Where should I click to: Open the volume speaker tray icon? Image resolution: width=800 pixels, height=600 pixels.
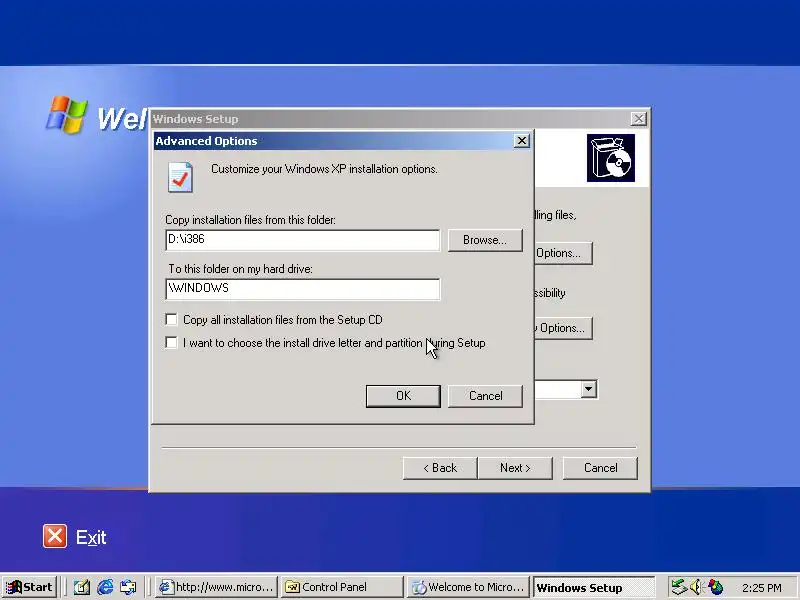coord(696,587)
